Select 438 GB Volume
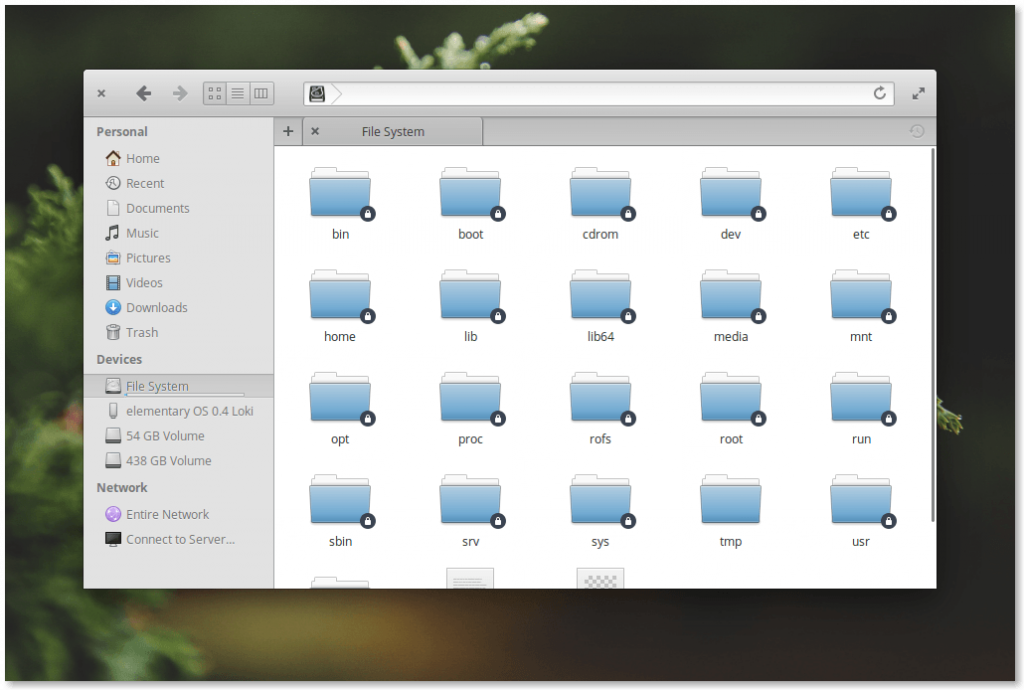 click(x=178, y=460)
